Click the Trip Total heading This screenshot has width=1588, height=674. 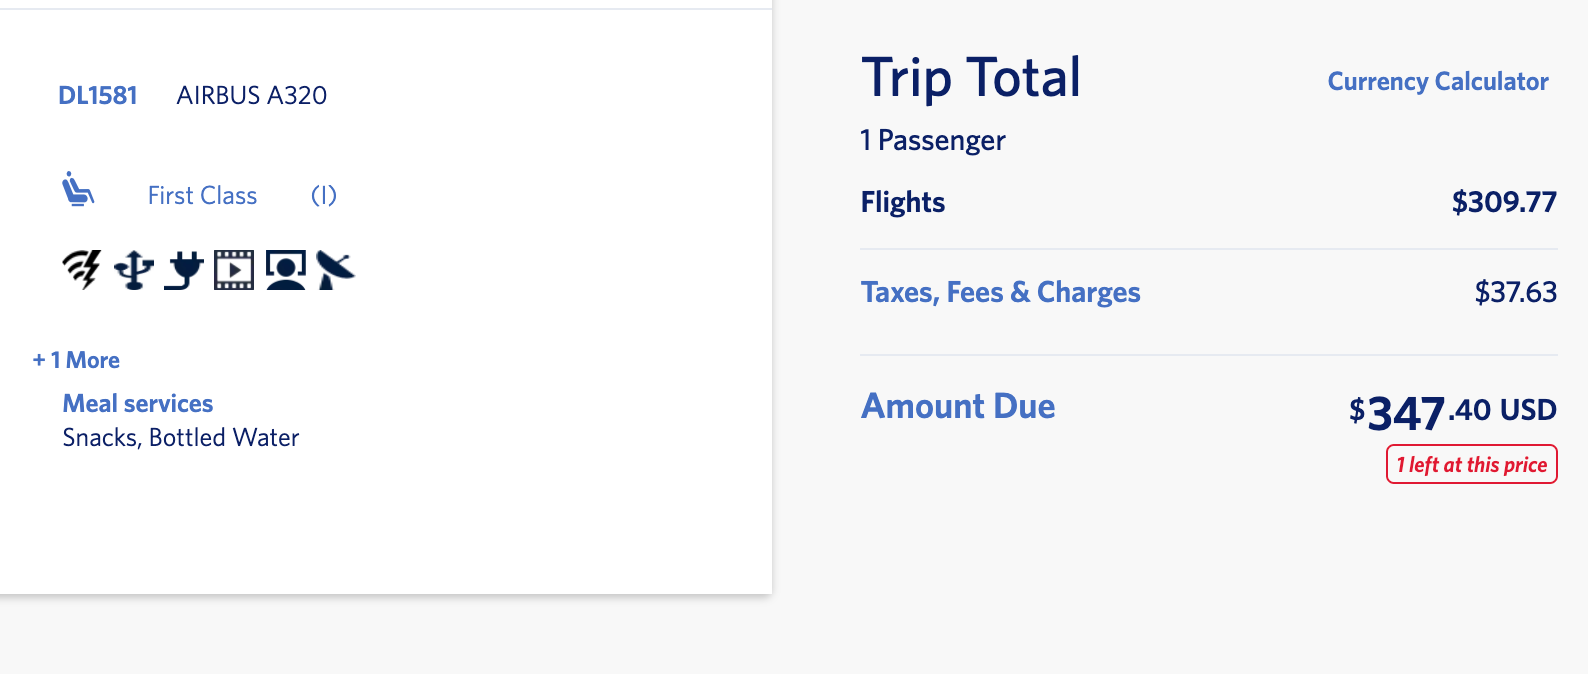pos(971,78)
